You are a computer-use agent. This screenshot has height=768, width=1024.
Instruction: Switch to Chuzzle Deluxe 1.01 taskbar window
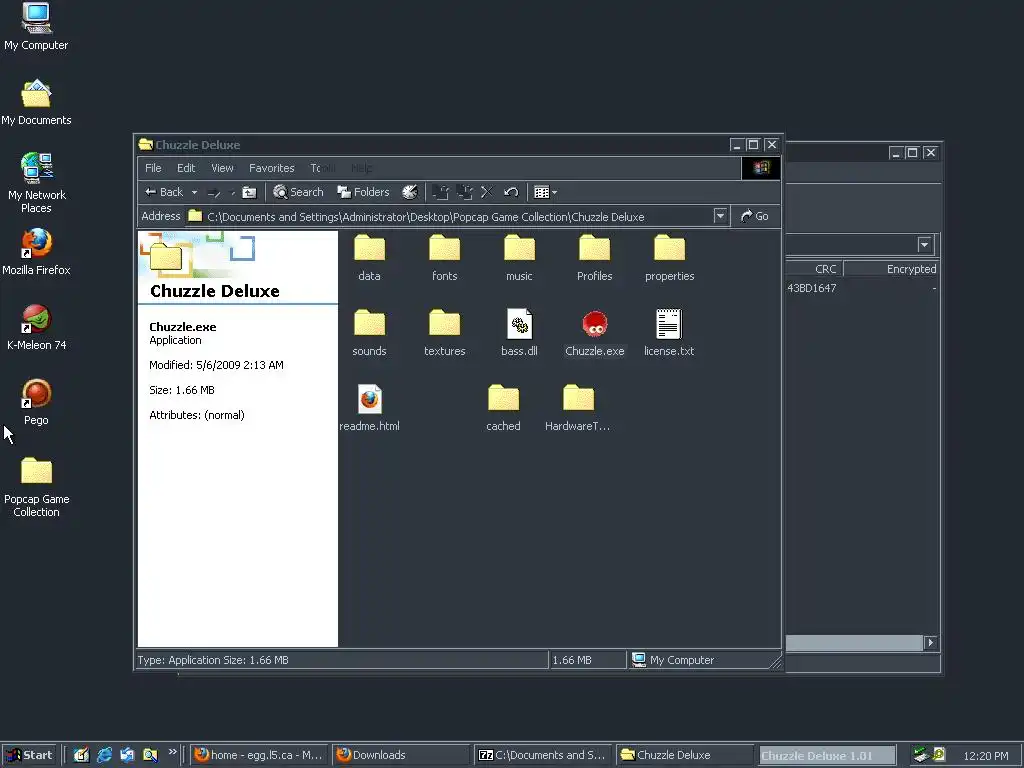pos(827,755)
